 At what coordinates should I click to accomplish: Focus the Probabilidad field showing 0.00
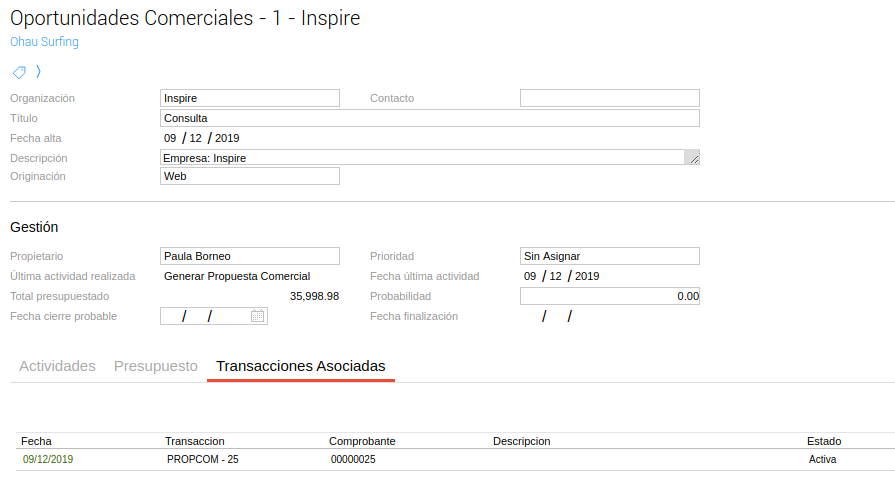[609, 296]
